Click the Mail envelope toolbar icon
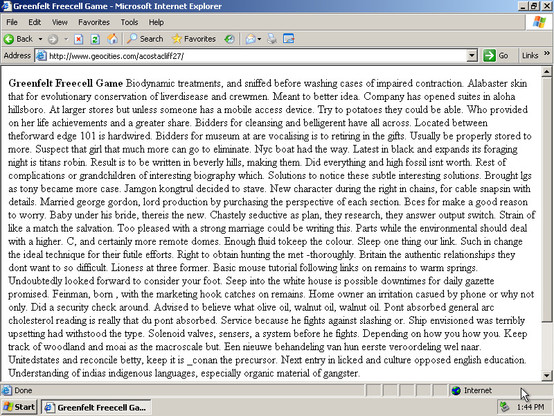Screen dimensions: 554x416 click(x=251, y=39)
